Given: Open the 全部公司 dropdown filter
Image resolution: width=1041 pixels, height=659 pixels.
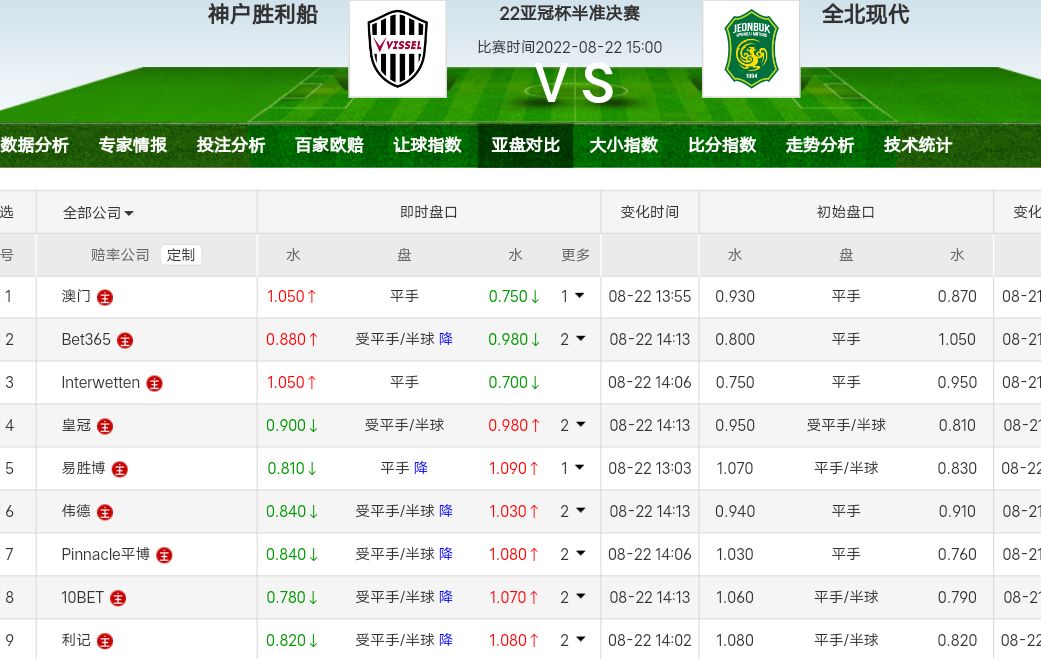Looking at the screenshot, I should (x=98, y=212).
